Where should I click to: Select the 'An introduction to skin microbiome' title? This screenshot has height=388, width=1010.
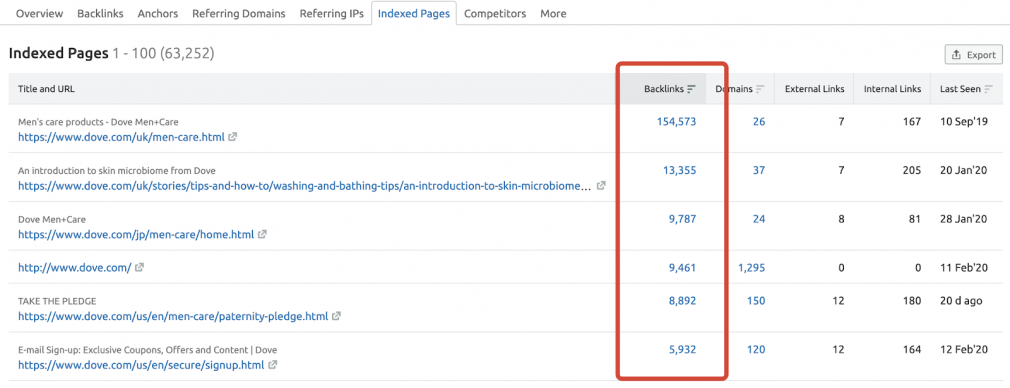click(x=117, y=171)
